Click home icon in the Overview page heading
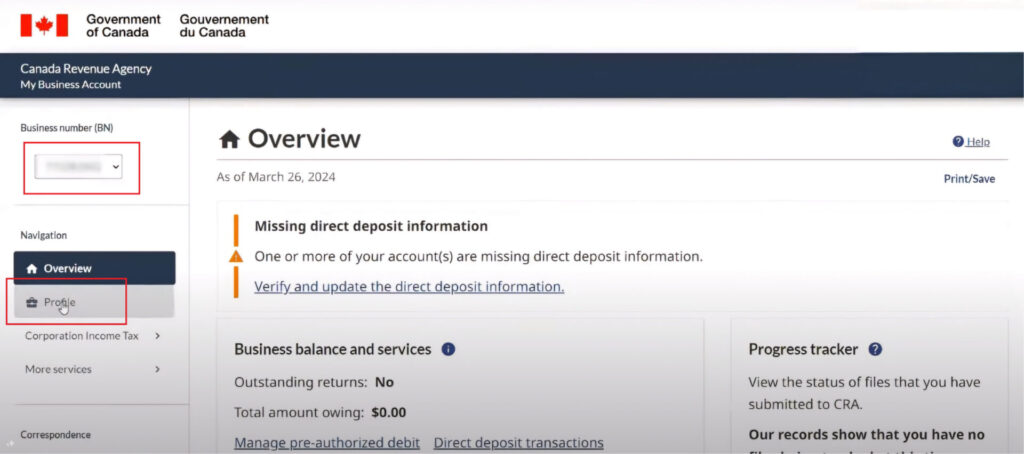Screen dimensions: 1024x454 point(230,139)
